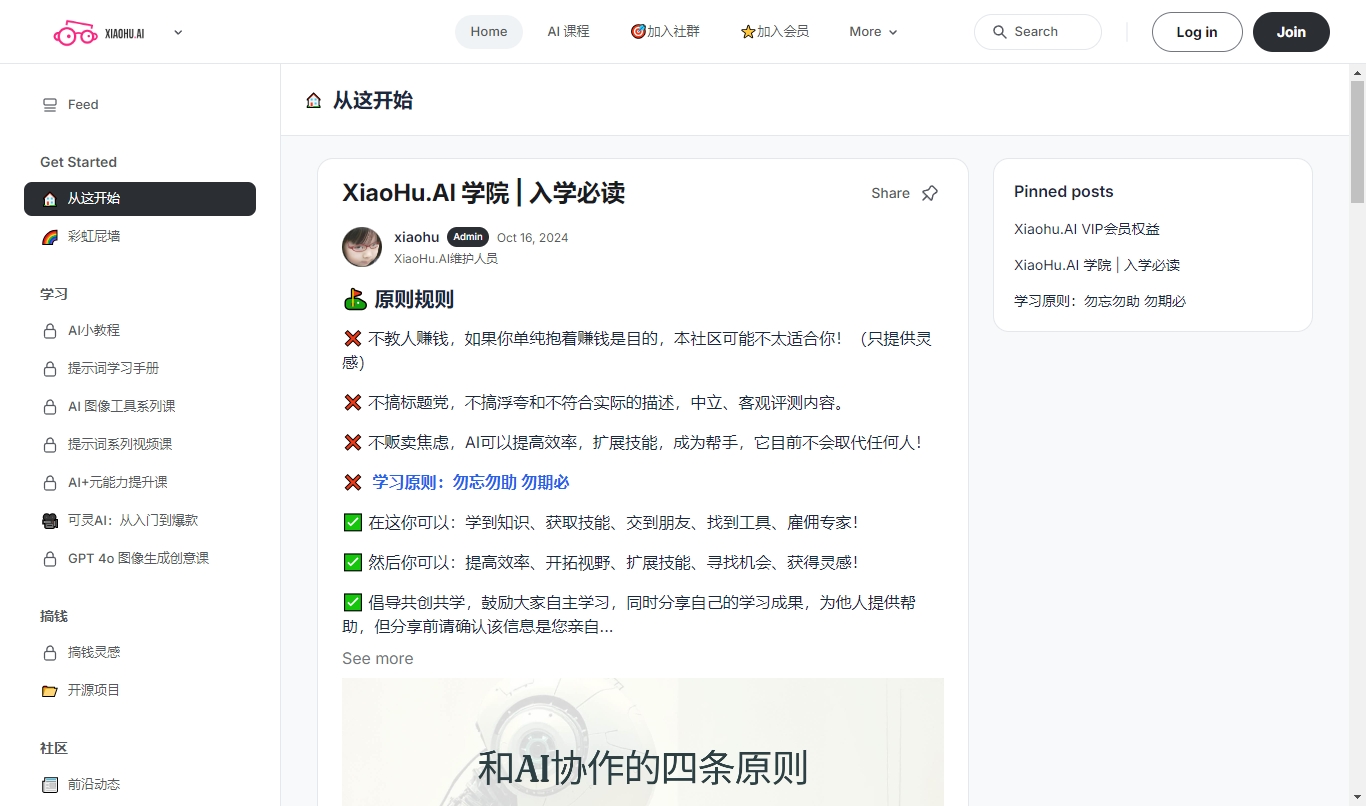The width and height of the screenshot is (1366, 806).
Task: Click the Join button
Action: (x=1291, y=32)
